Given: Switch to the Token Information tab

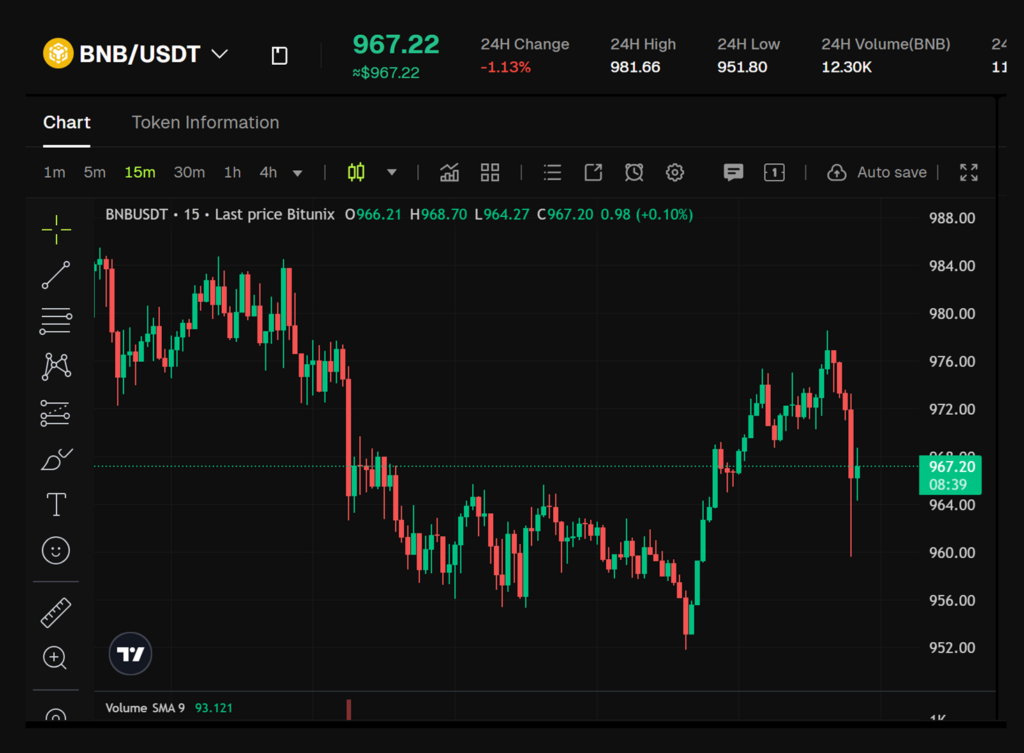Looking at the screenshot, I should click(x=205, y=122).
